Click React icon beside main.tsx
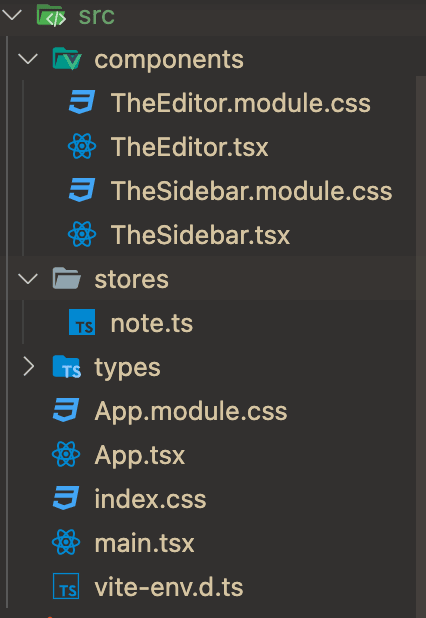The width and height of the screenshot is (426, 618). (x=66, y=542)
